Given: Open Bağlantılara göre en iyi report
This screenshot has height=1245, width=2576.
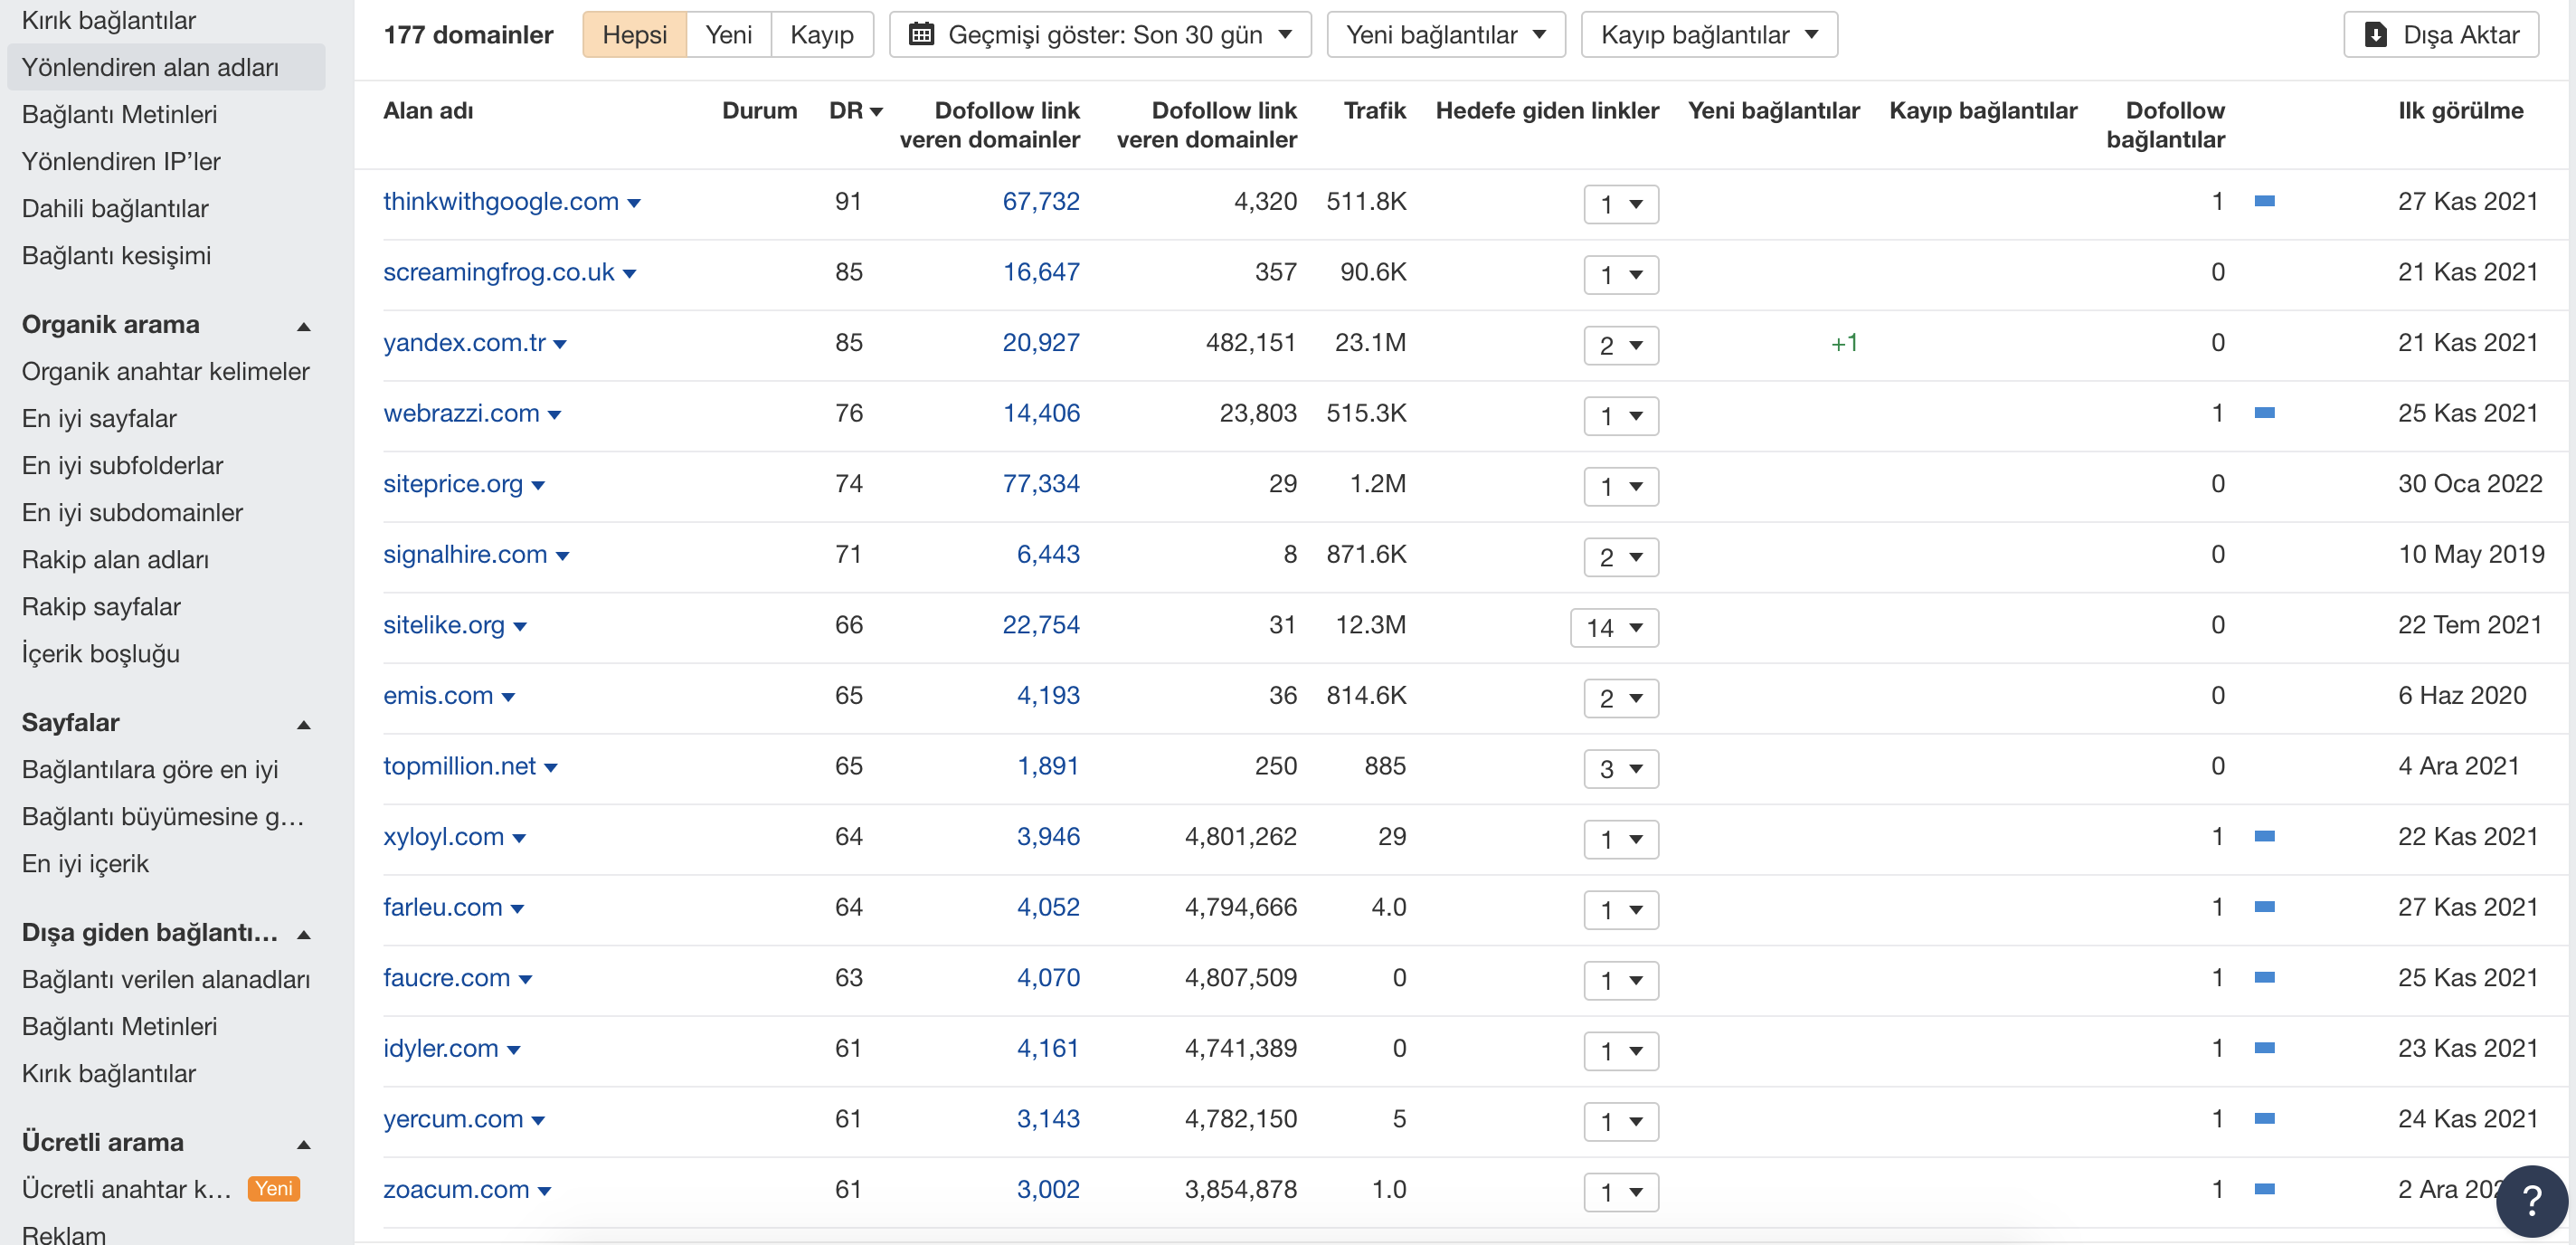Looking at the screenshot, I should pyautogui.click(x=150, y=769).
